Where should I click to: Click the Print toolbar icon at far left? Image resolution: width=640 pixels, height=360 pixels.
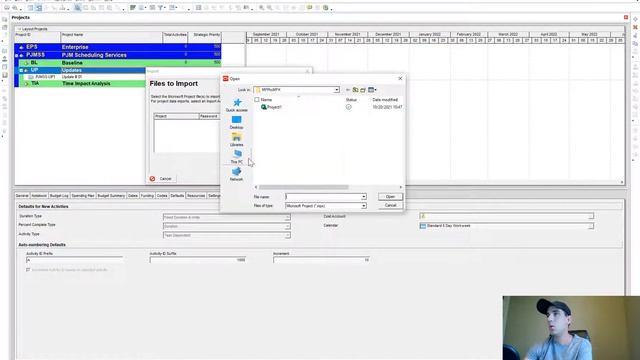[7, 8]
